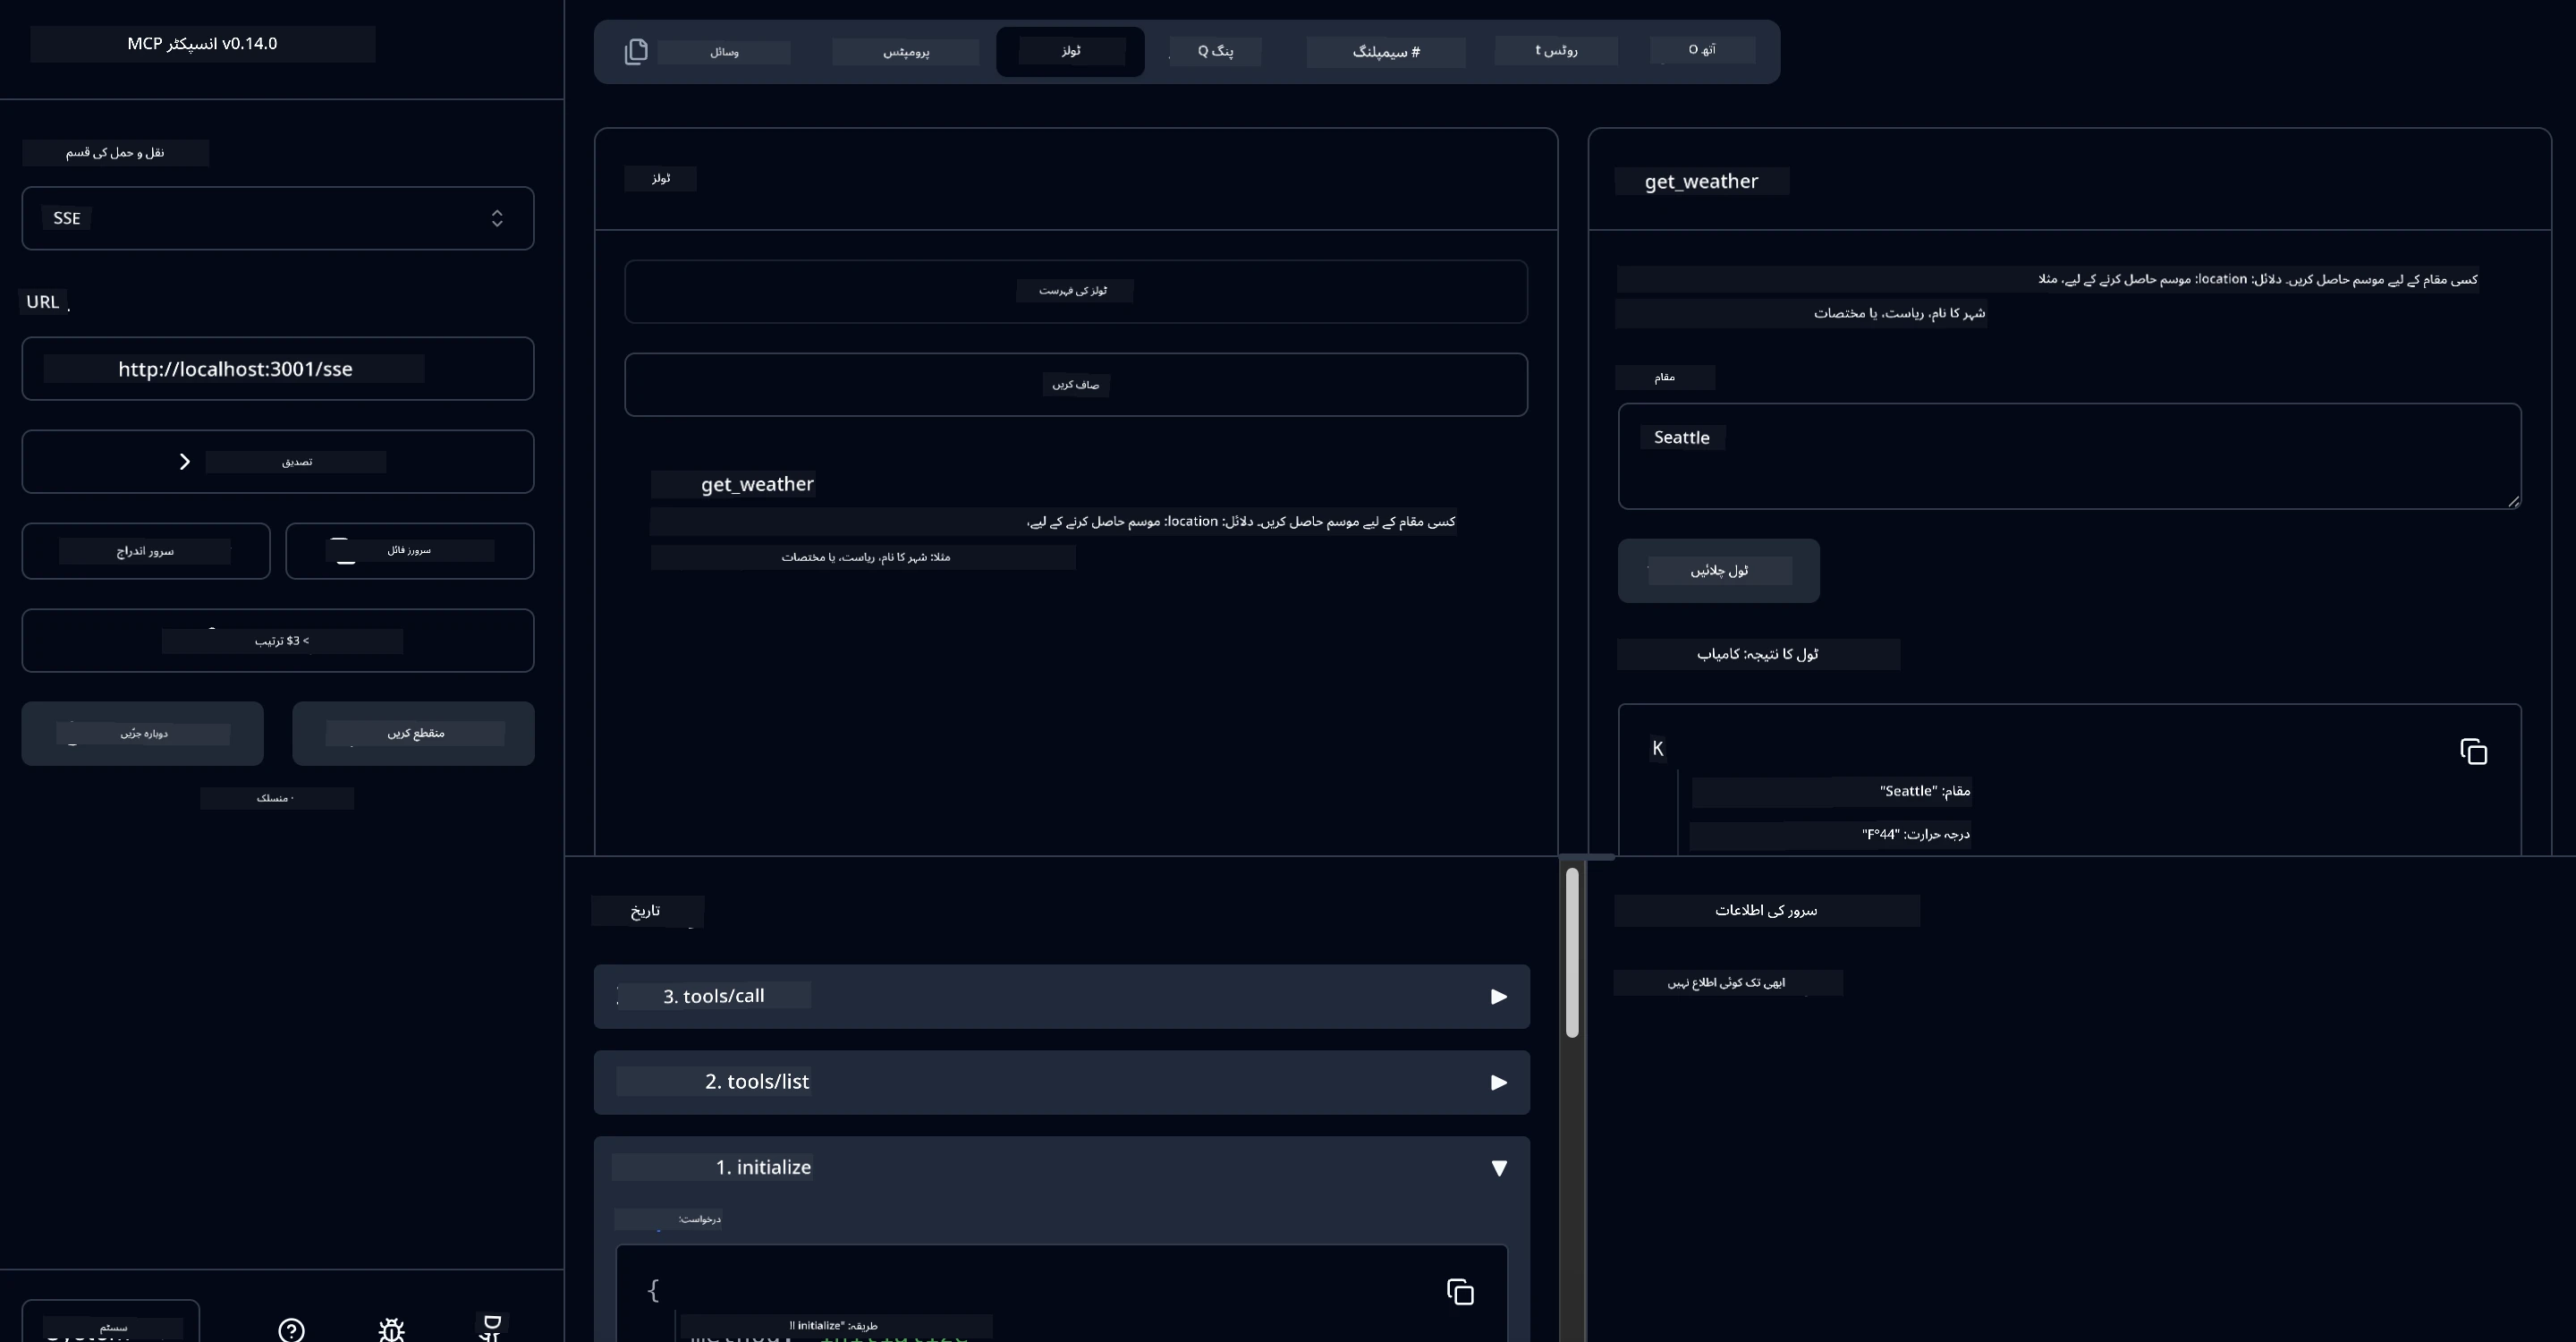
Task: Click the صاف کریں (Clear) button
Action: [x=1076, y=384]
